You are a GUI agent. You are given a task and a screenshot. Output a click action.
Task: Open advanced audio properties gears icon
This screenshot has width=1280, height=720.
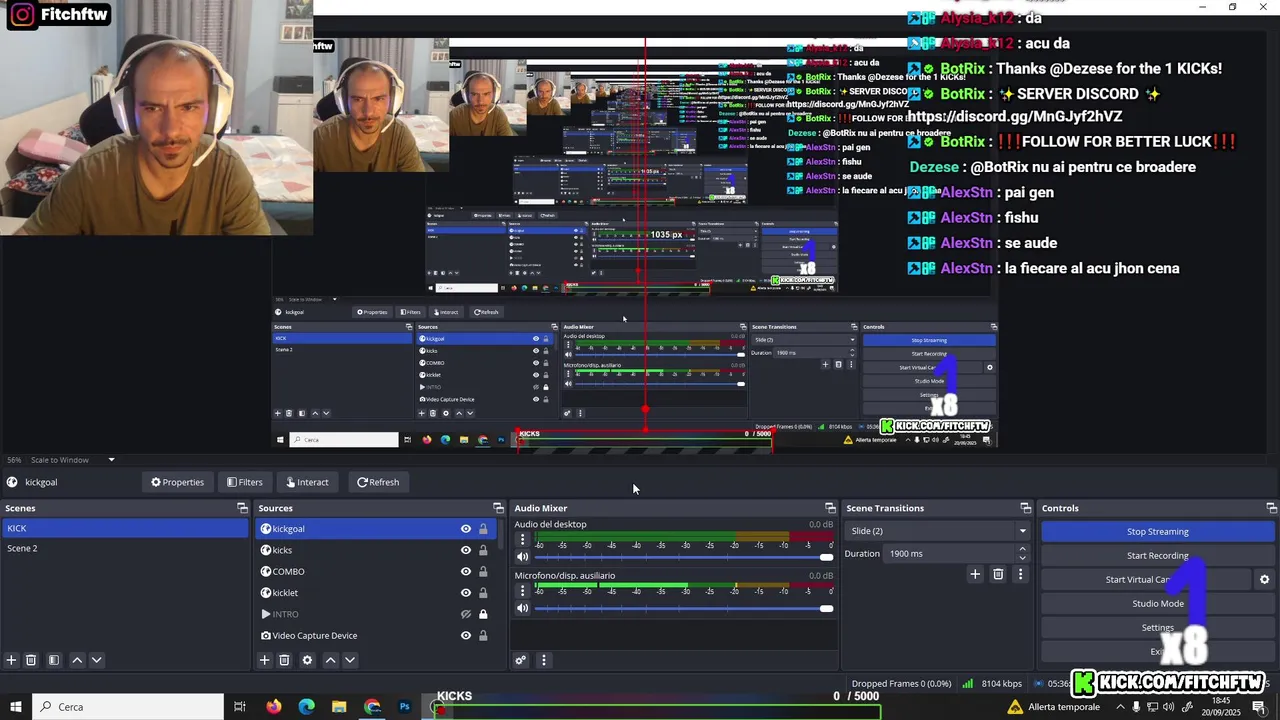520,660
